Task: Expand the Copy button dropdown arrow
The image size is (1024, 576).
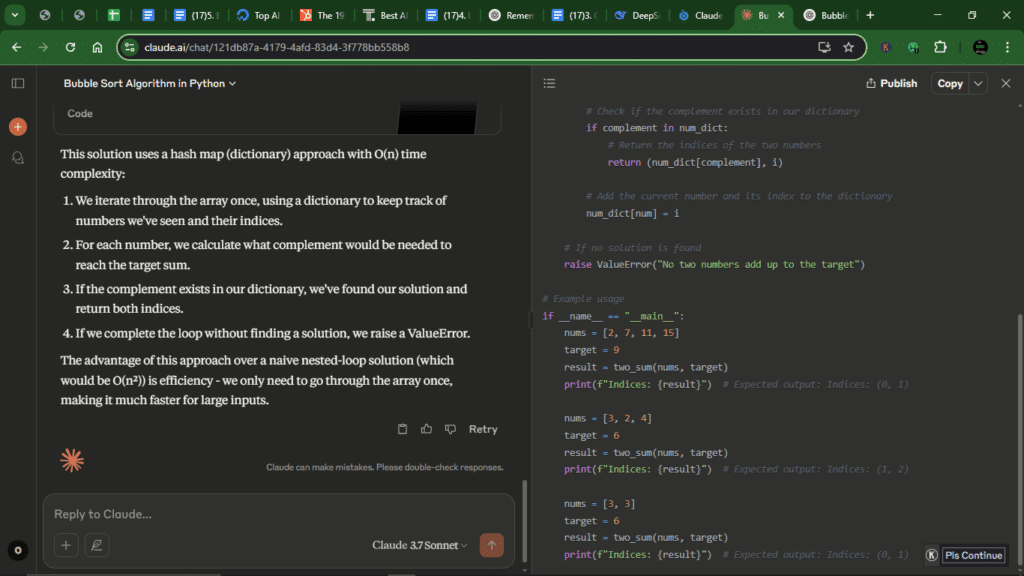Action: (x=975, y=83)
